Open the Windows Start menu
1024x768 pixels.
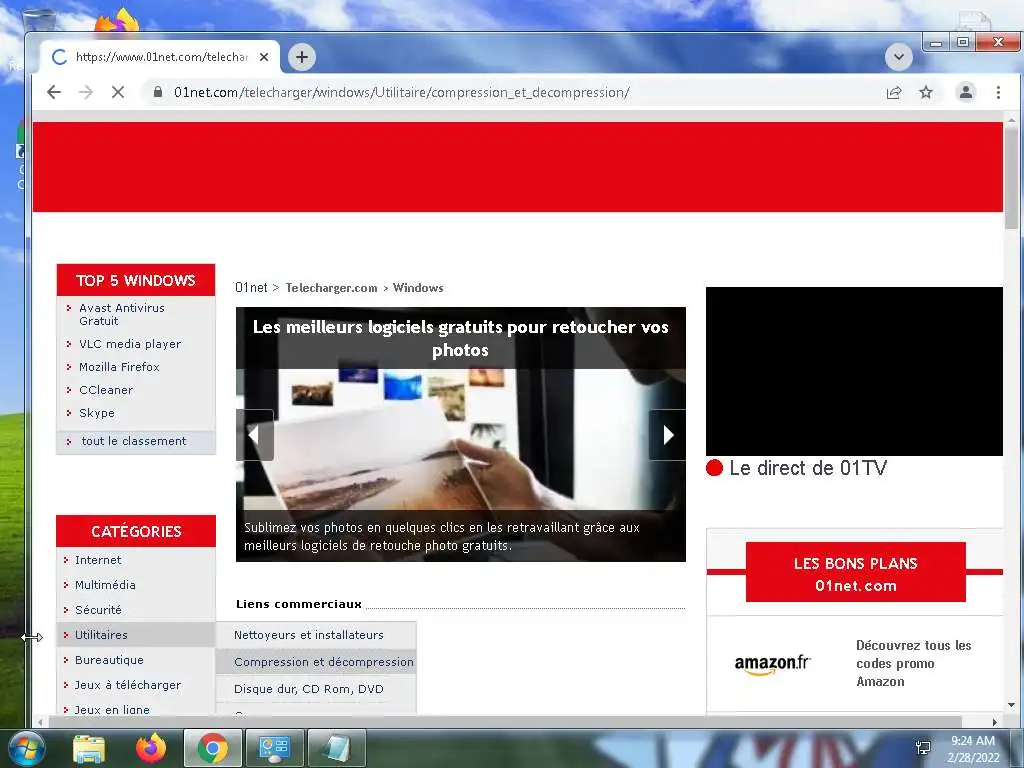[x=25, y=748]
